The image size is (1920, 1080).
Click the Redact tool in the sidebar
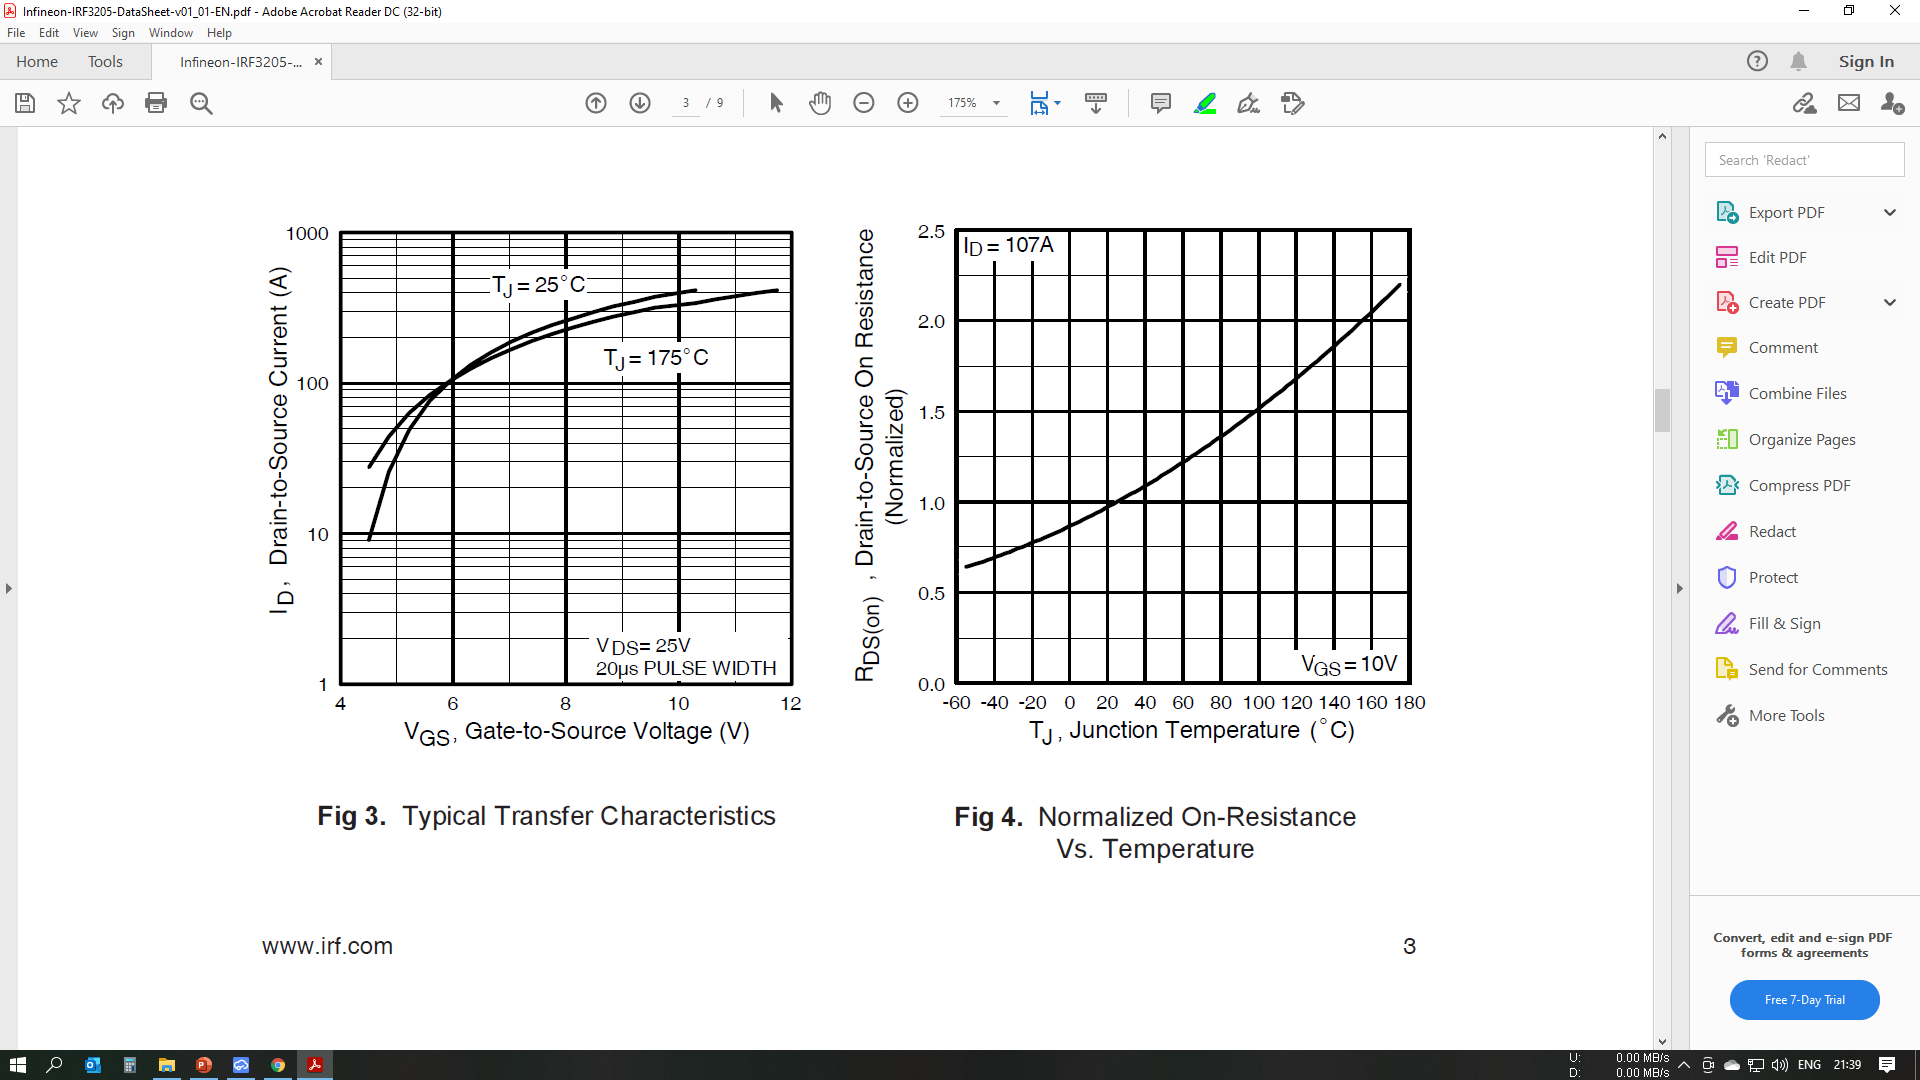pos(1772,531)
